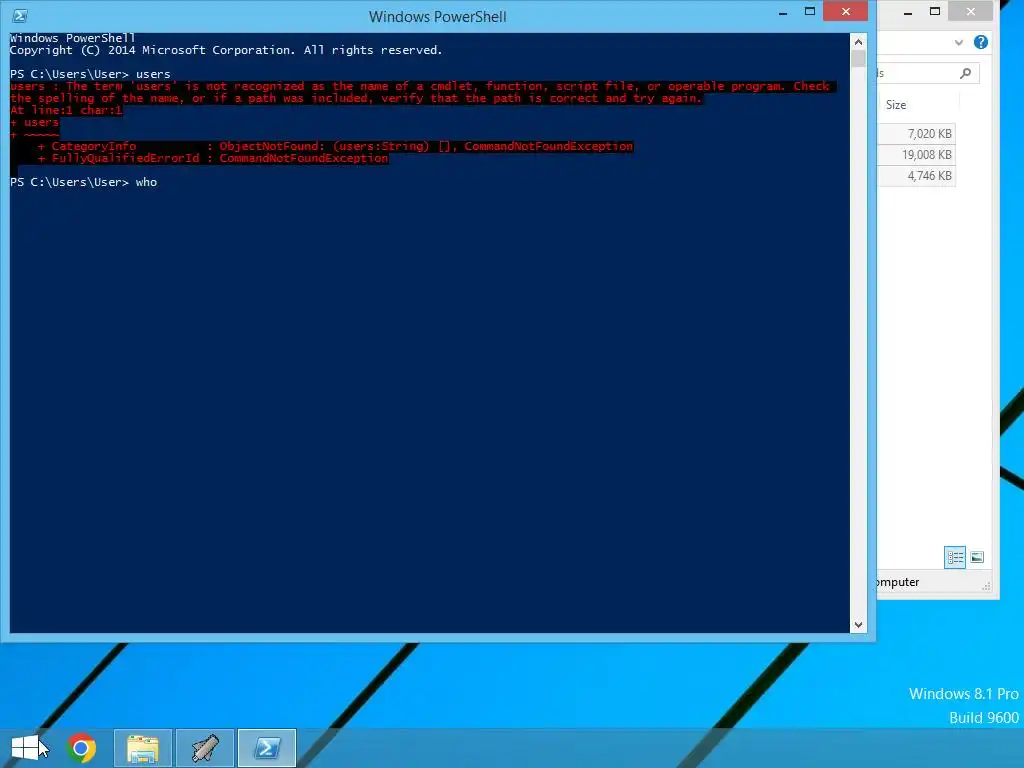Minimize the Windows PowerShell window
Screen dimensions: 1024x768
pyautogui.click(x=782, y=12)
